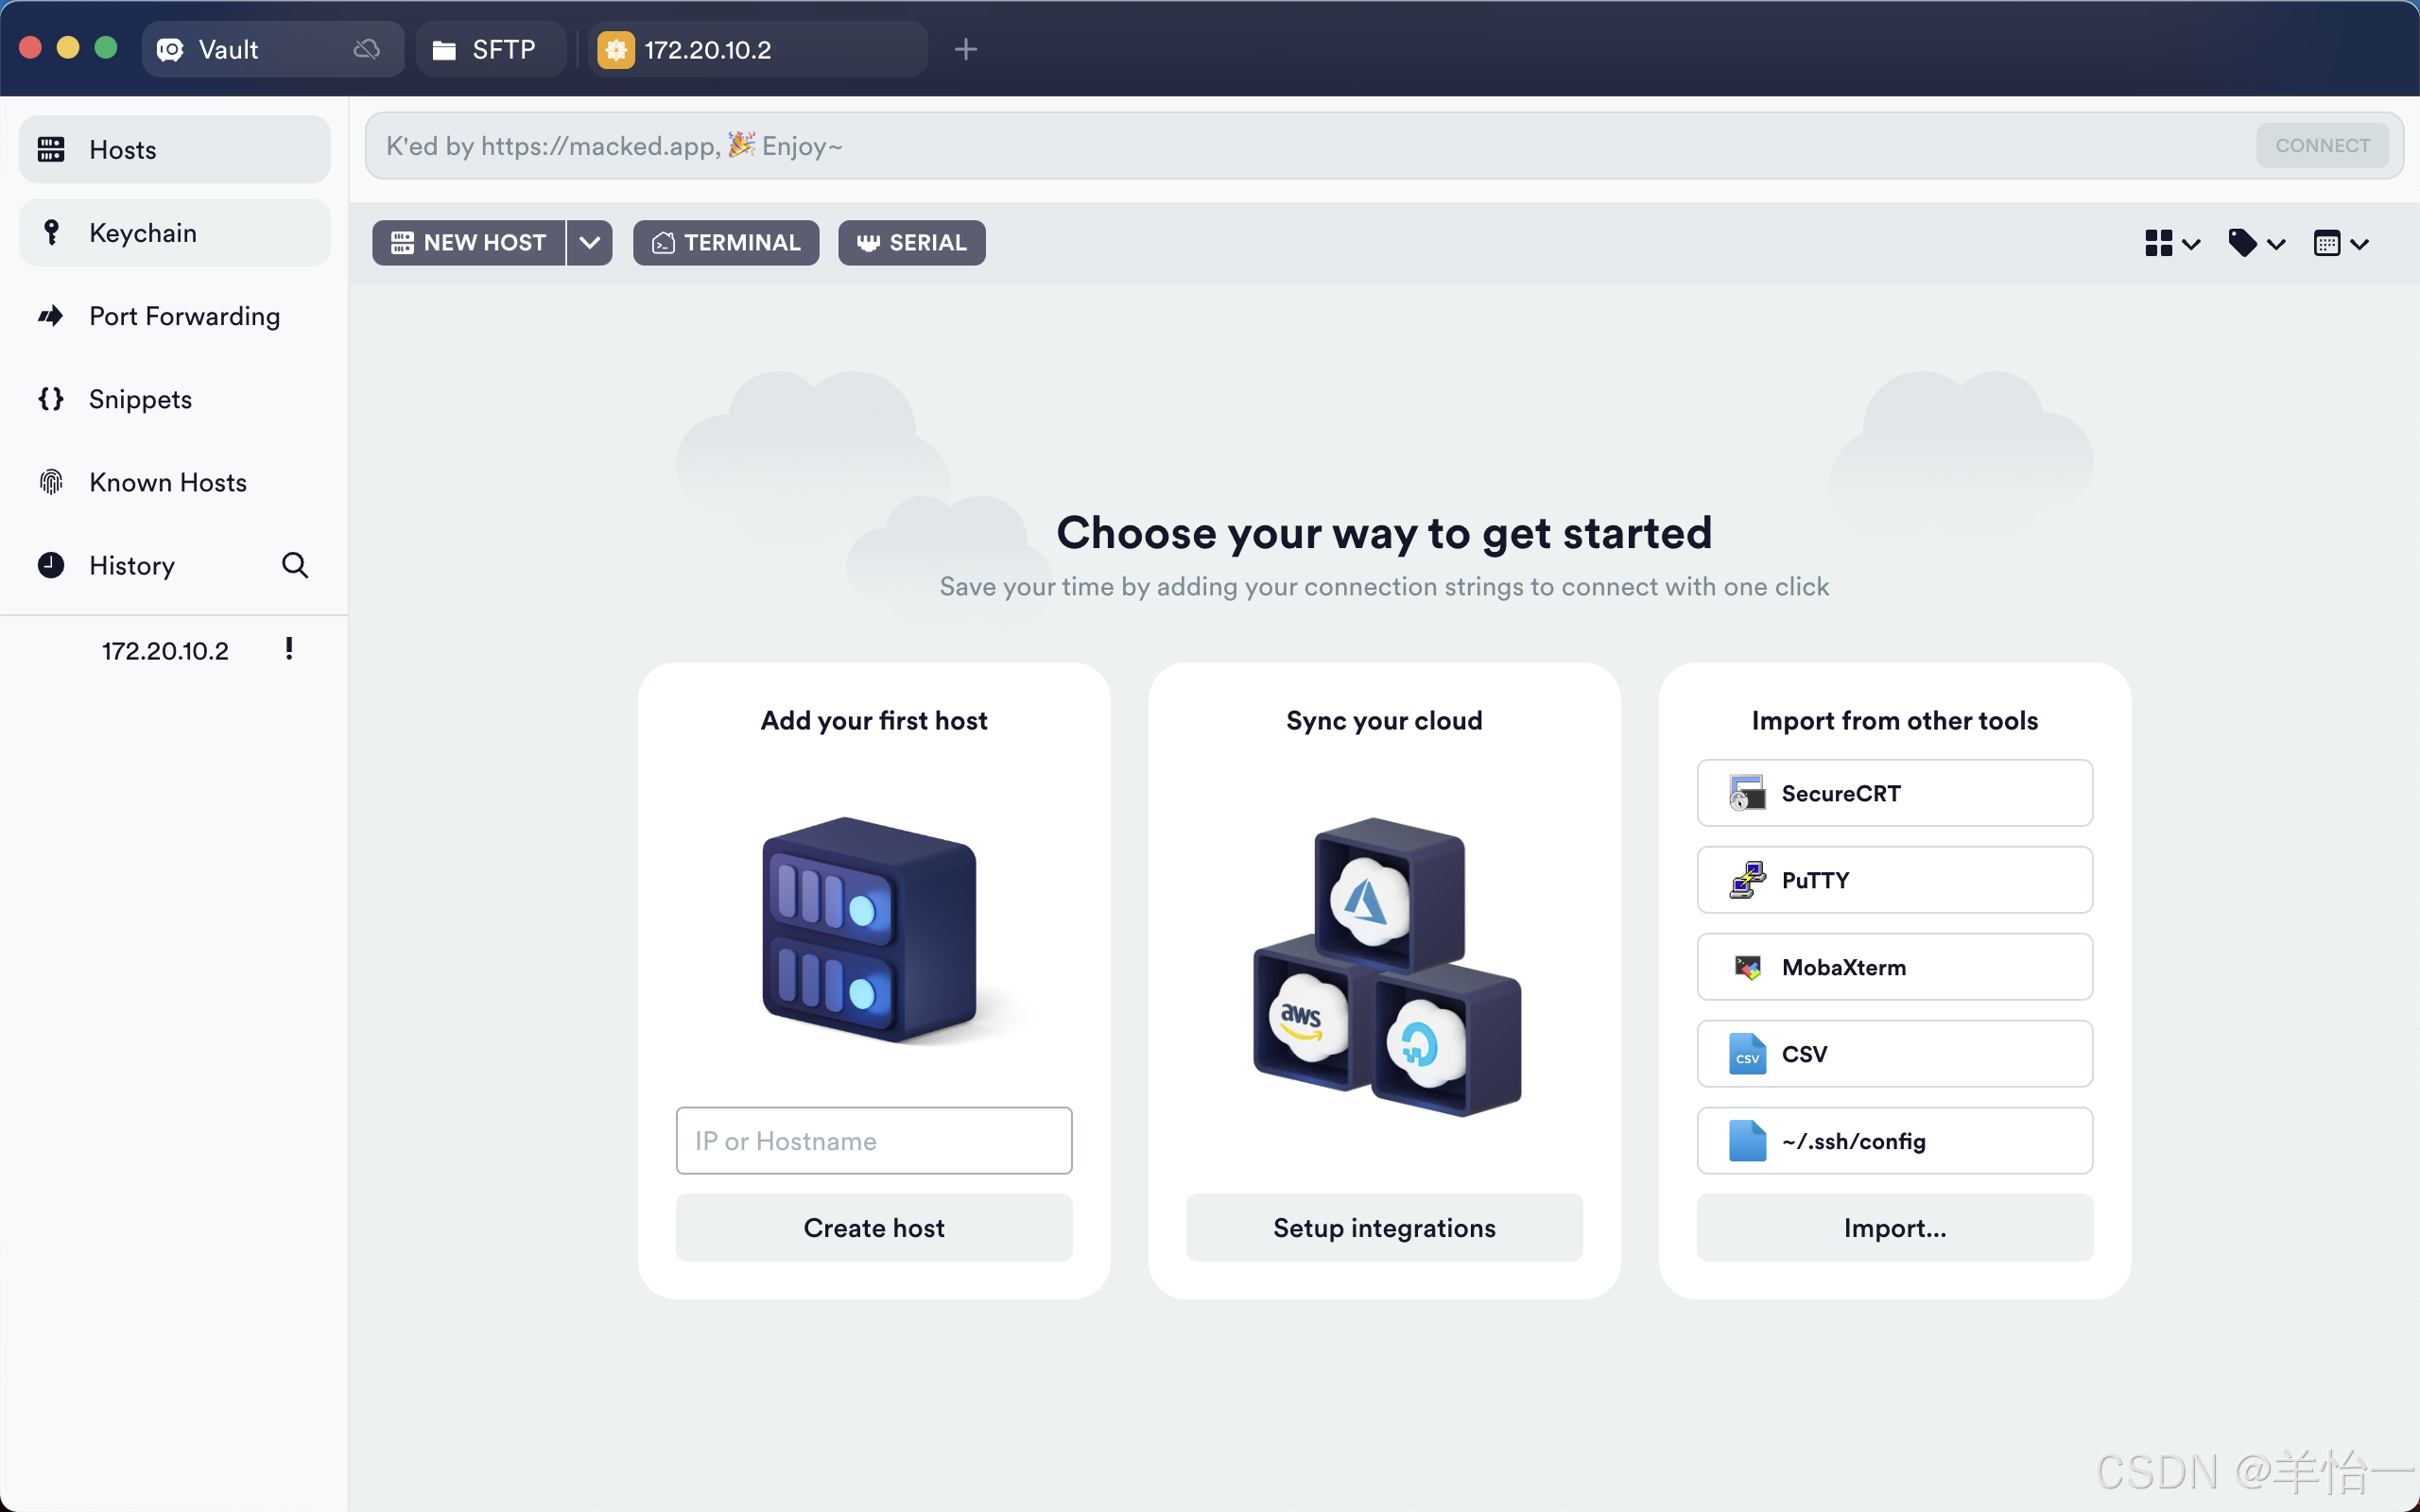The width and height of the screenshot is (2420, 1512).
Task: Expand the tag filter dropdown
Action: click(x=2256, y=243)
